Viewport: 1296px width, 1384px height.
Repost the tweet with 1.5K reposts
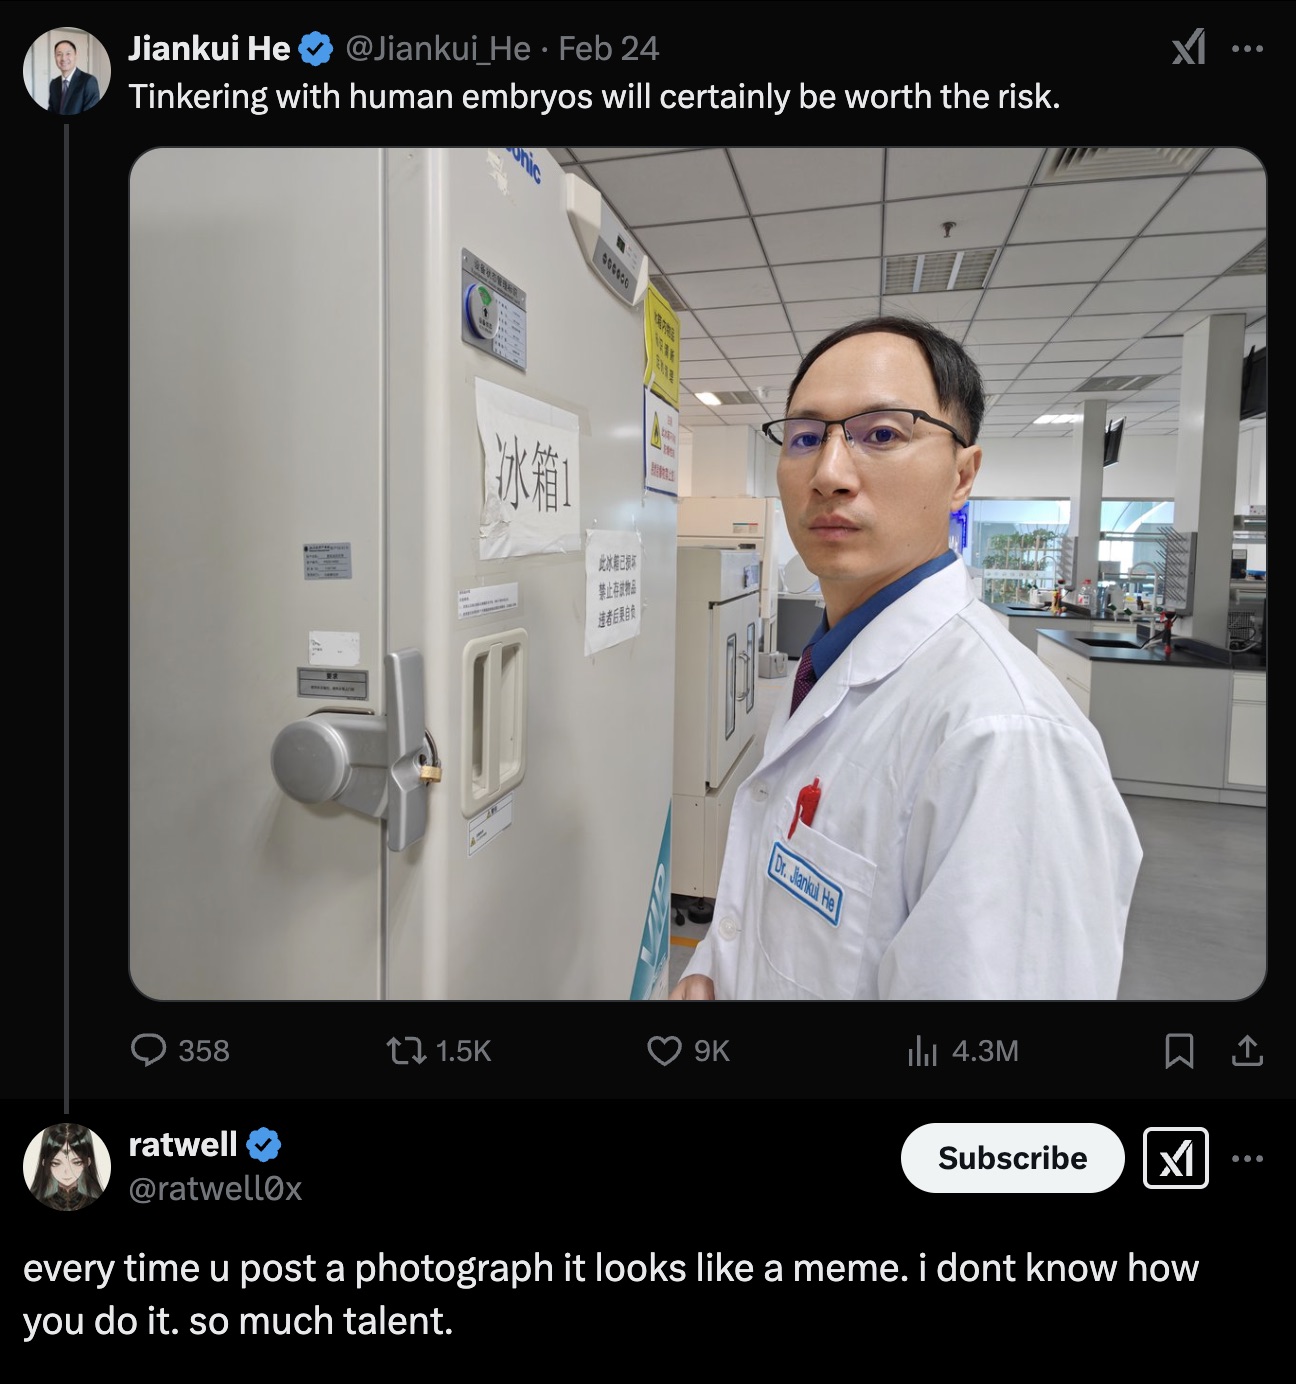(x=439, y=1050)
